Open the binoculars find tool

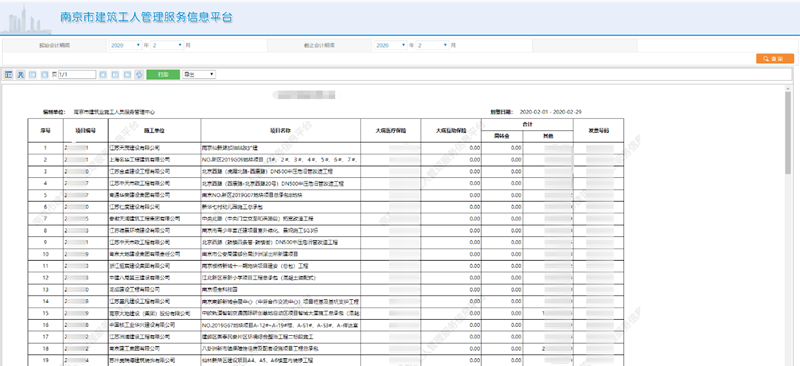[20, 75]
